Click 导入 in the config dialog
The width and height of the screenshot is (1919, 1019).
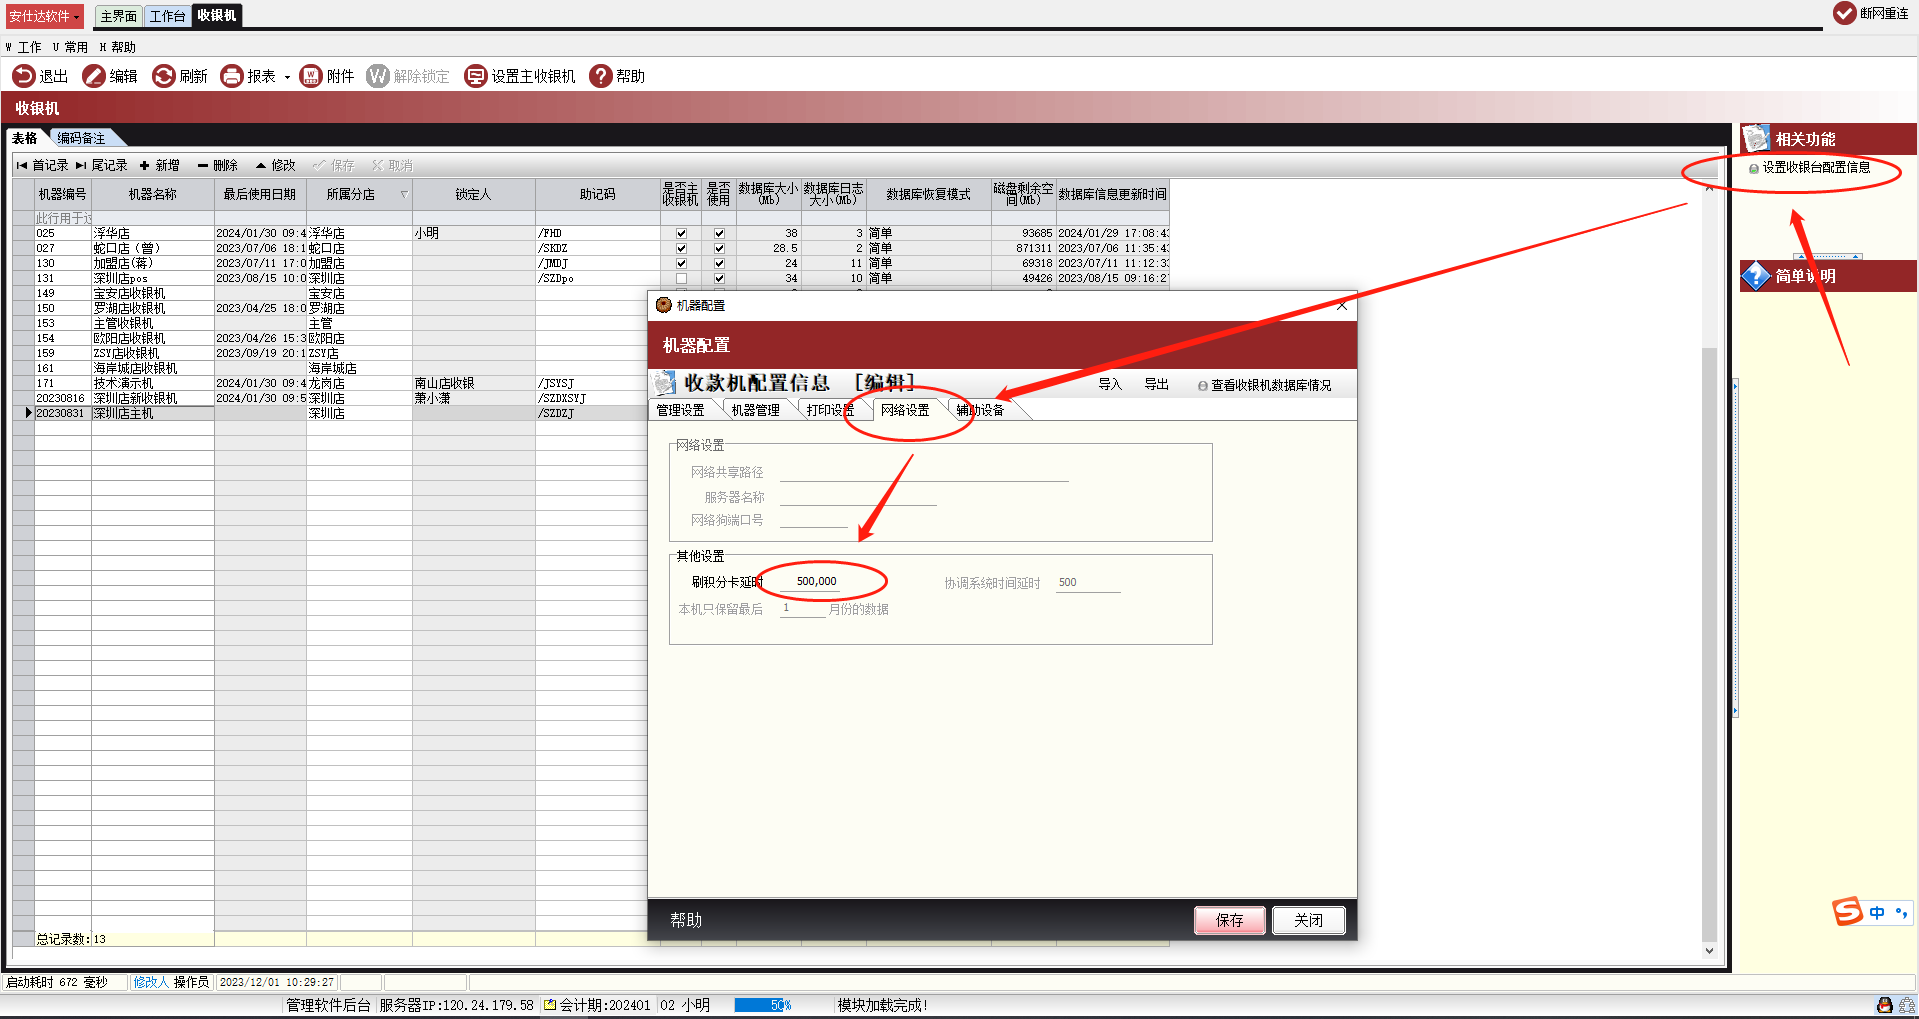[x=1110, y=384]
